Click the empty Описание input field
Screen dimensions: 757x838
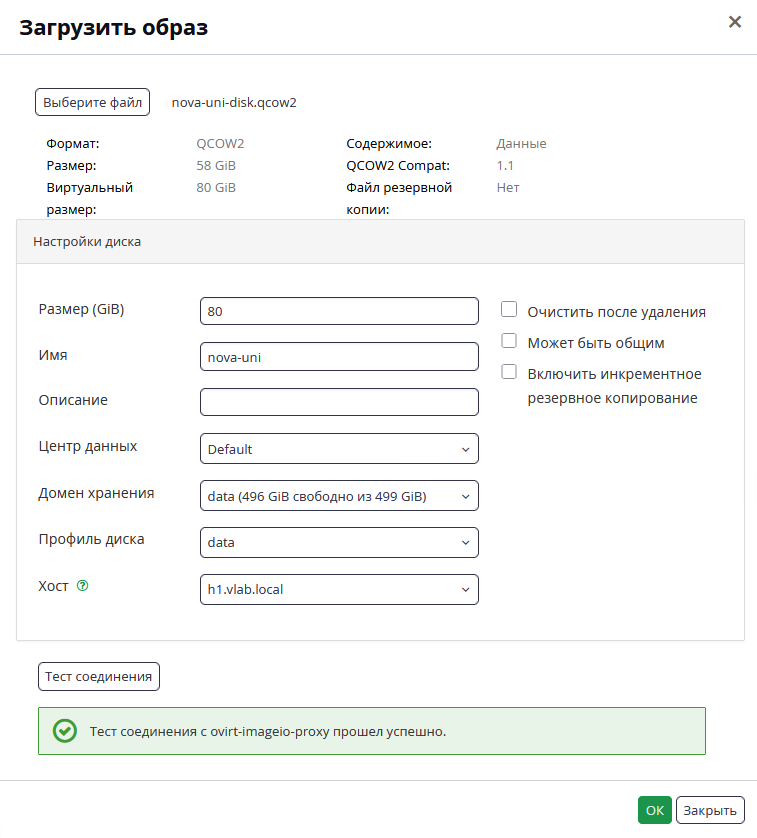point(339,402)
